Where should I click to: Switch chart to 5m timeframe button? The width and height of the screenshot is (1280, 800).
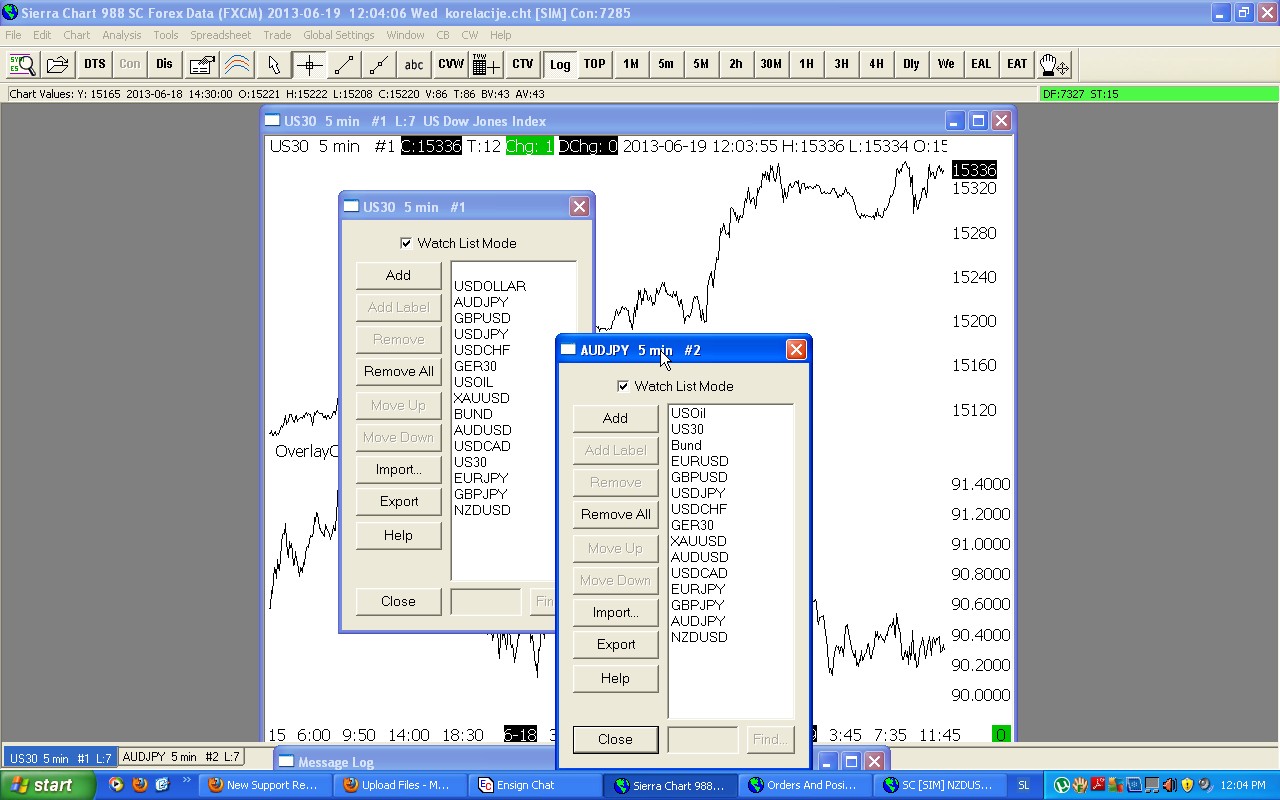666,65
